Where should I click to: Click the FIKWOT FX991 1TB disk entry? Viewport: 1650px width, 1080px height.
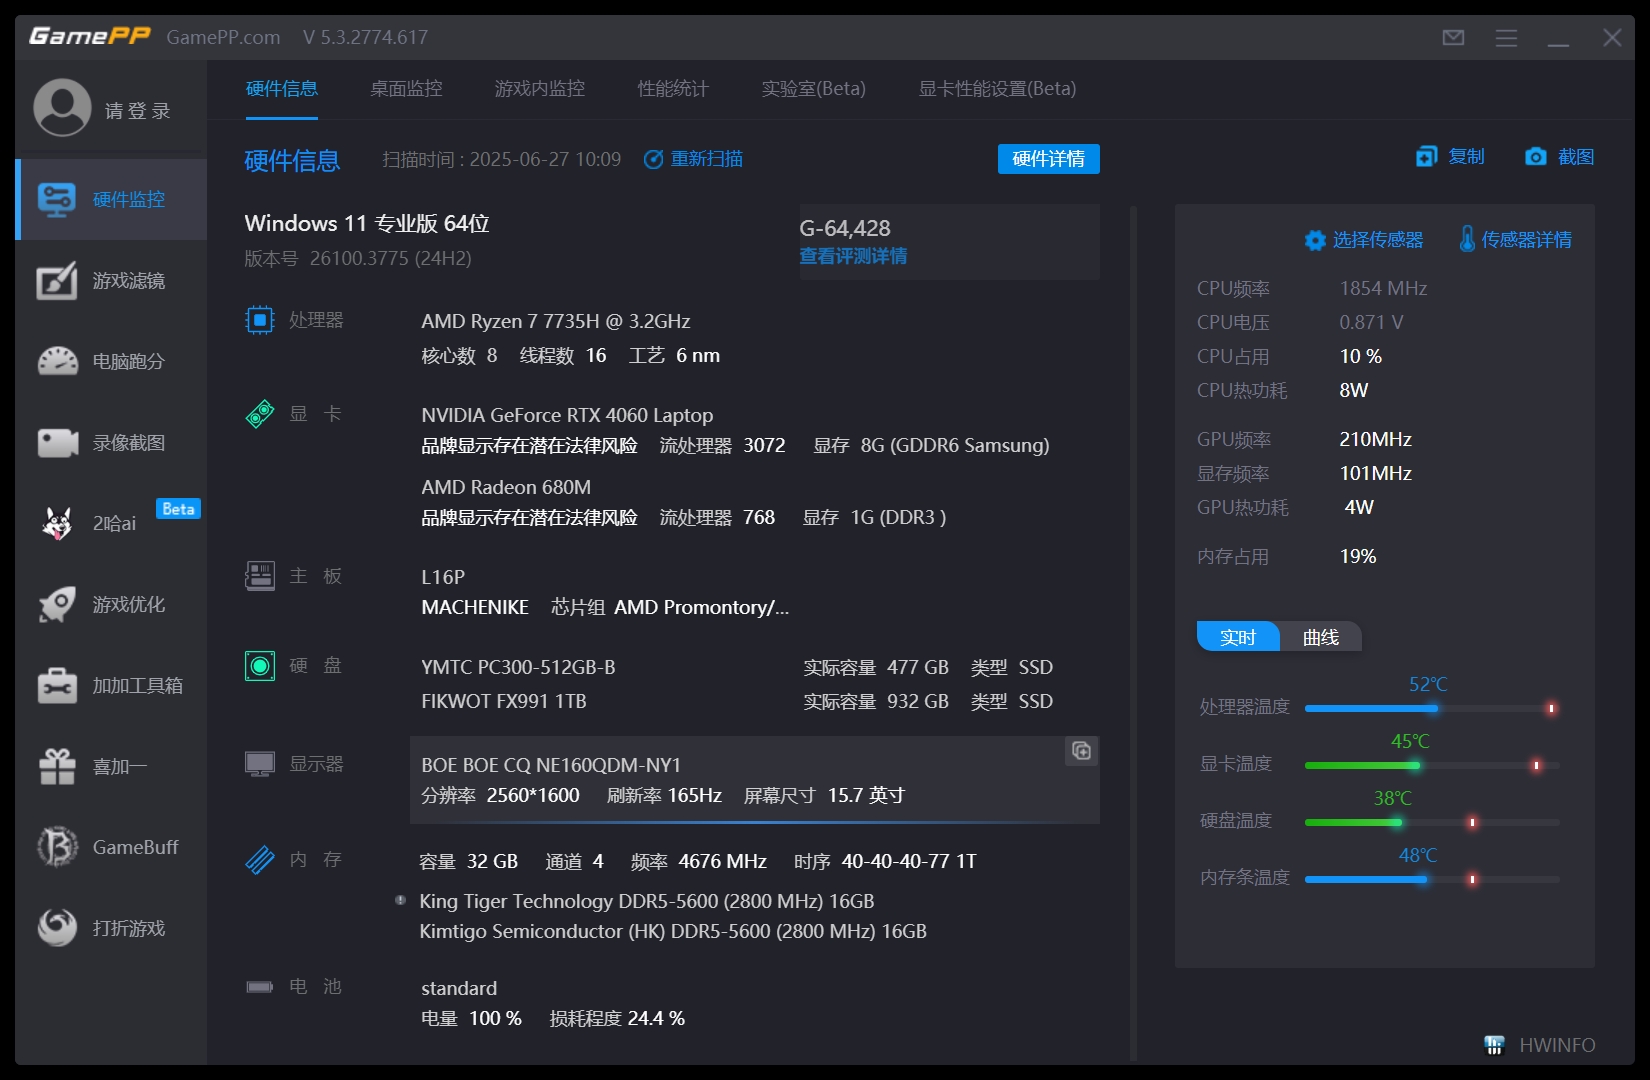(x=504, y=701)
